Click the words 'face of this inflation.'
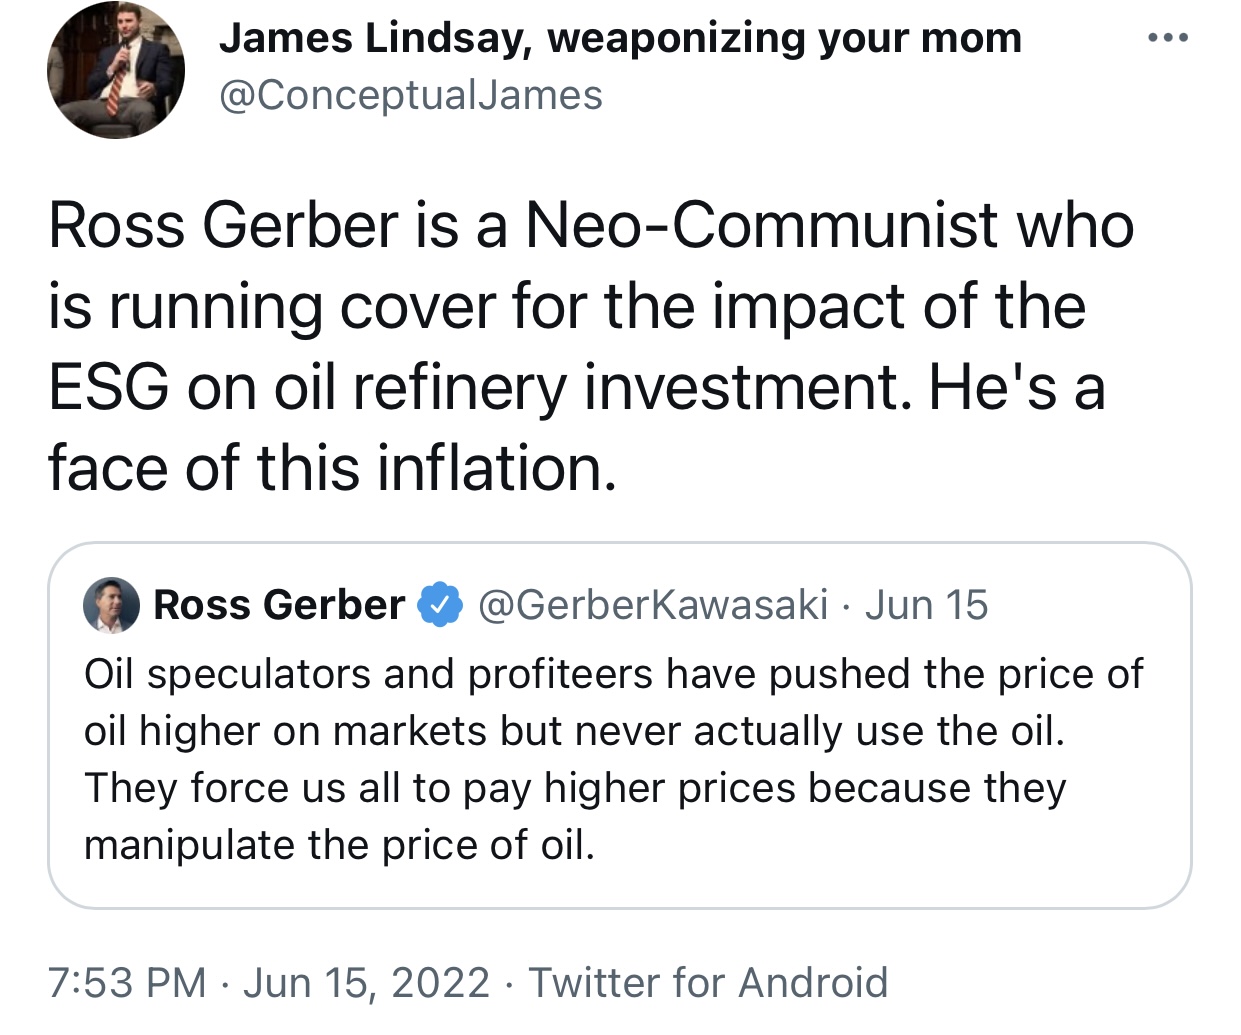 332,468
